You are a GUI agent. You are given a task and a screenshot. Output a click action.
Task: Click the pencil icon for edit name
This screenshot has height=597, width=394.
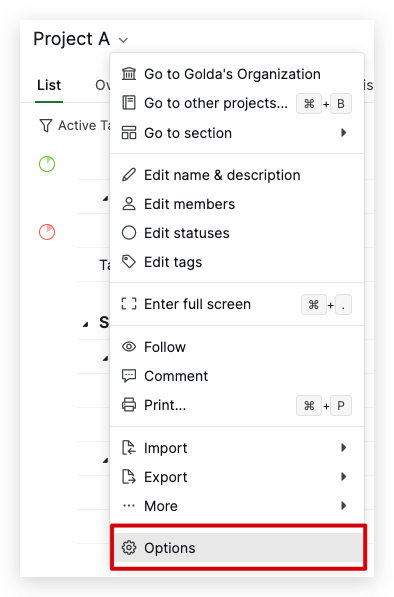coord(129,175)
